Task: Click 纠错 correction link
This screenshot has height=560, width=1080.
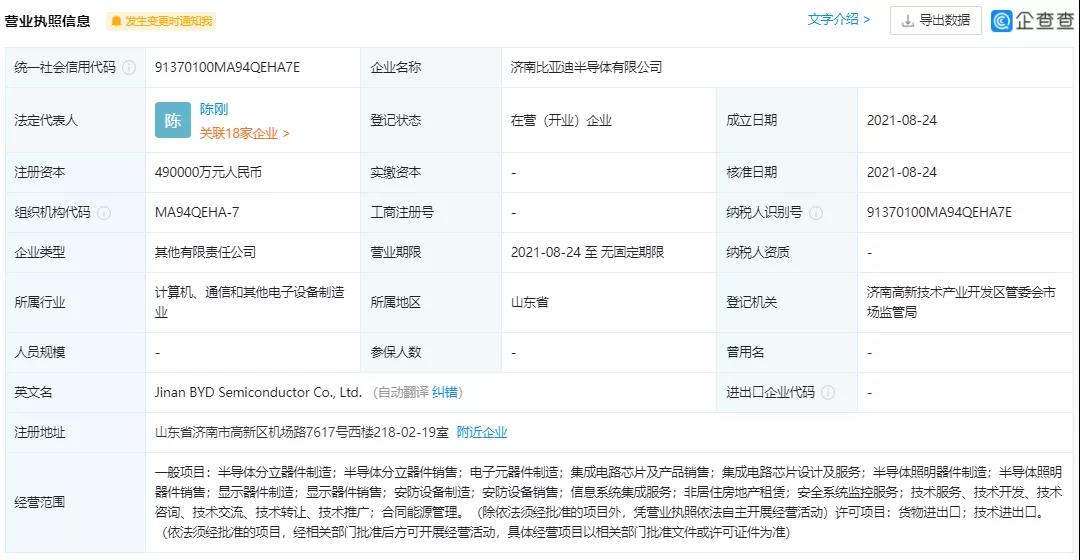Action: point(445,393)
